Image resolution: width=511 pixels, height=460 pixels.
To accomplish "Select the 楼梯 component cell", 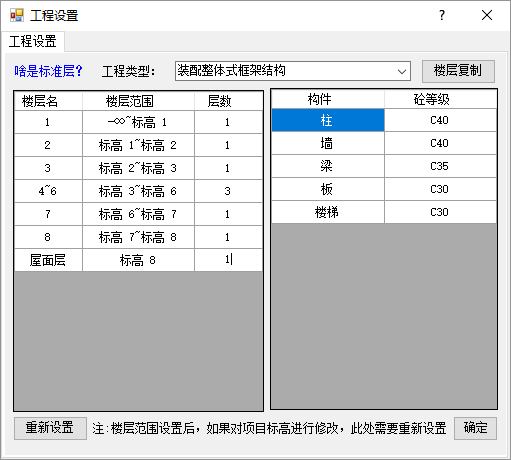I will tap(328, 212).
